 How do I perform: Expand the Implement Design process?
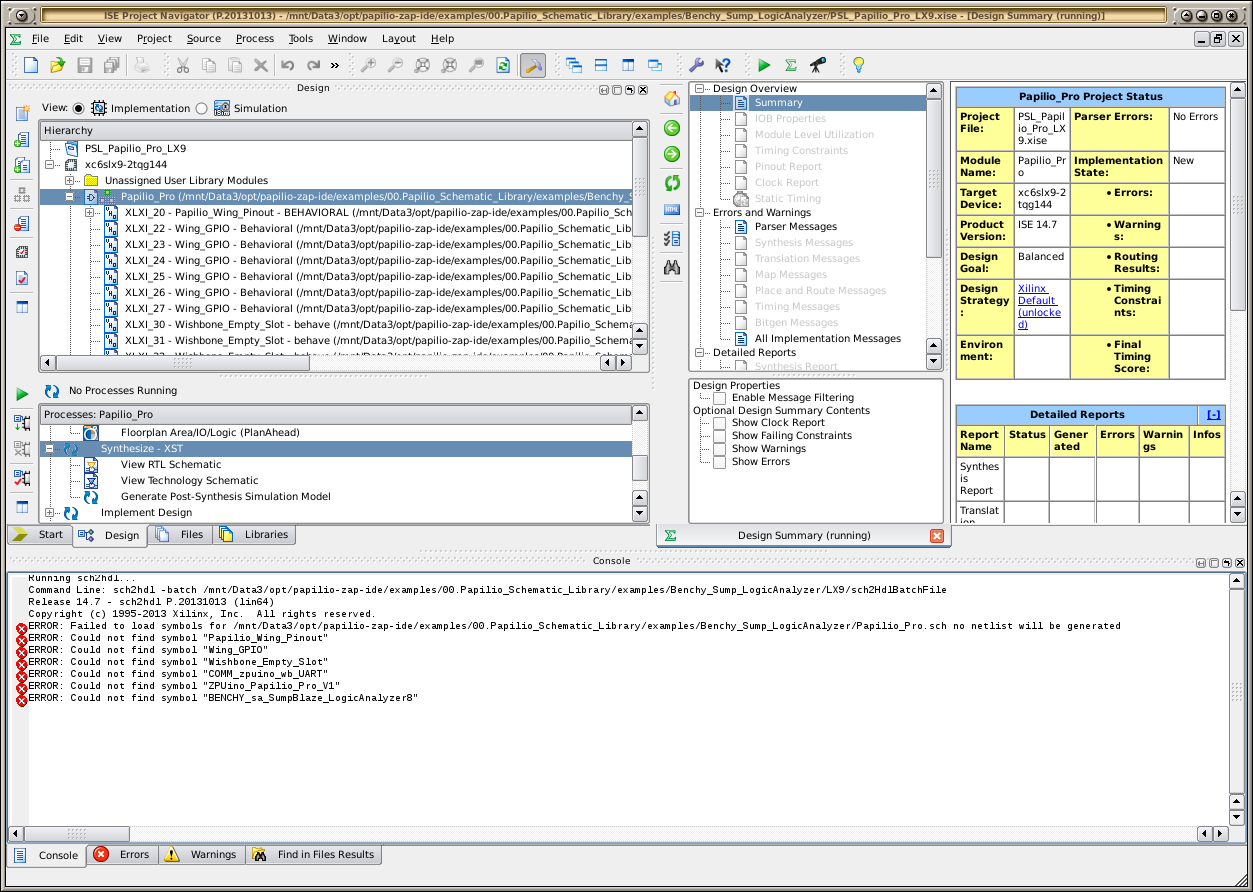point(50,513)
